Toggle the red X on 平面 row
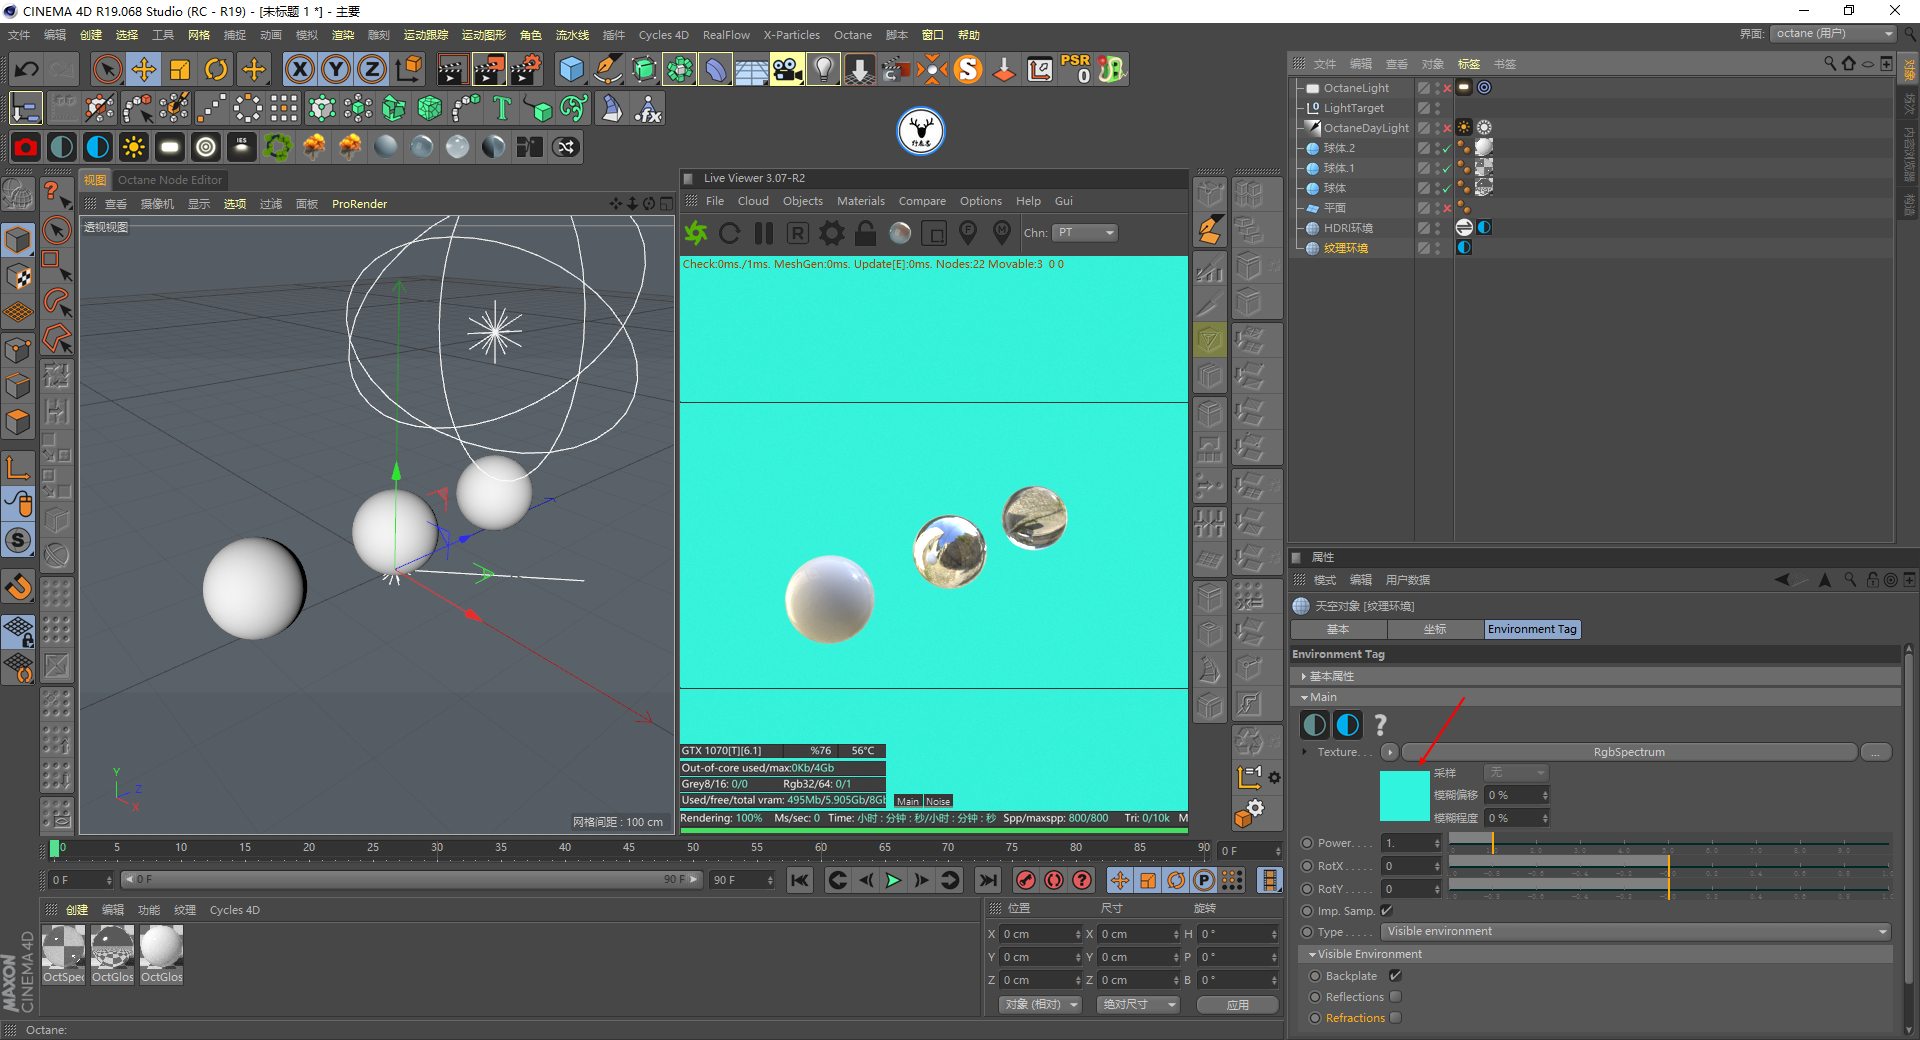 coord(1447,208)
